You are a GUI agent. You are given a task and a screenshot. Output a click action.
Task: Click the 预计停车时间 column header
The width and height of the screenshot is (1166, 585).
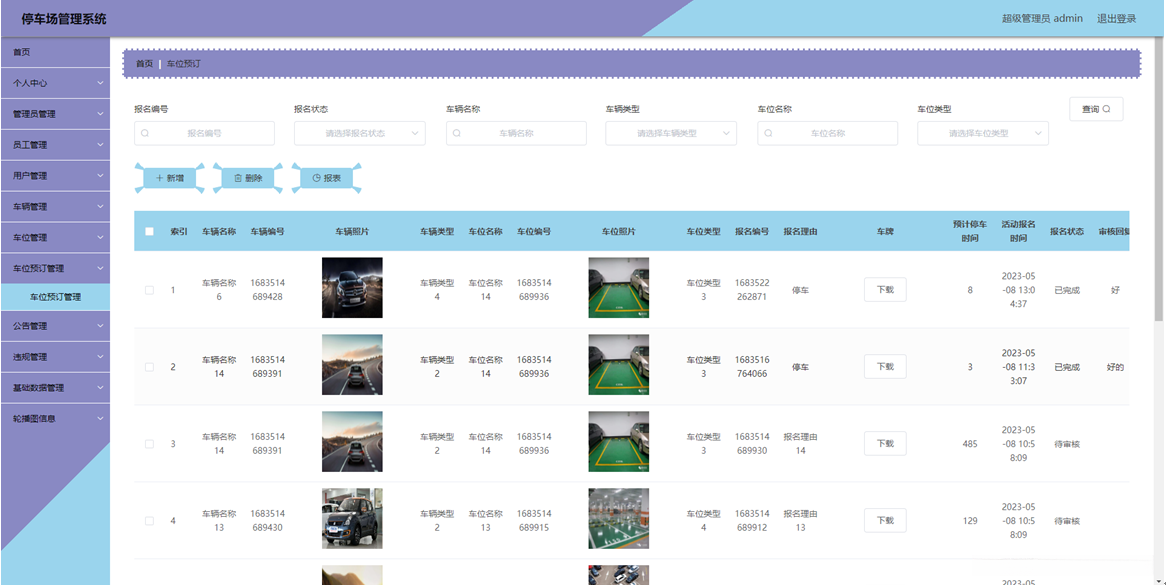click(x=970, y=231)
